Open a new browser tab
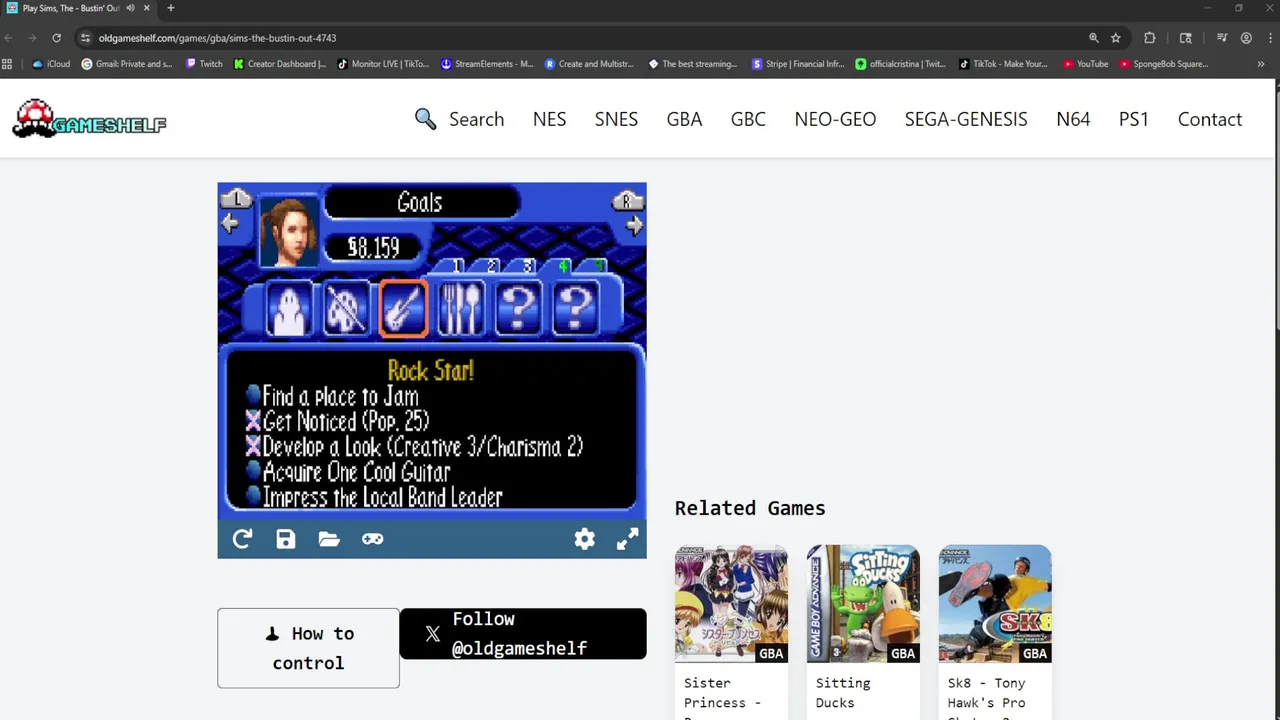This screenshot has height=720, width=1280. pos(170,8)
